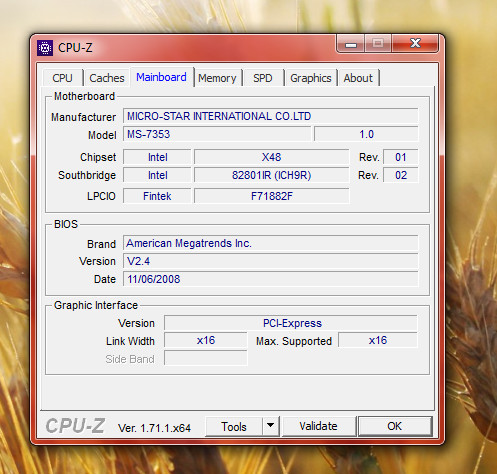Click the chipset vendor Intel field
This screenshot has width=497, height=474.
pos(157,157)
